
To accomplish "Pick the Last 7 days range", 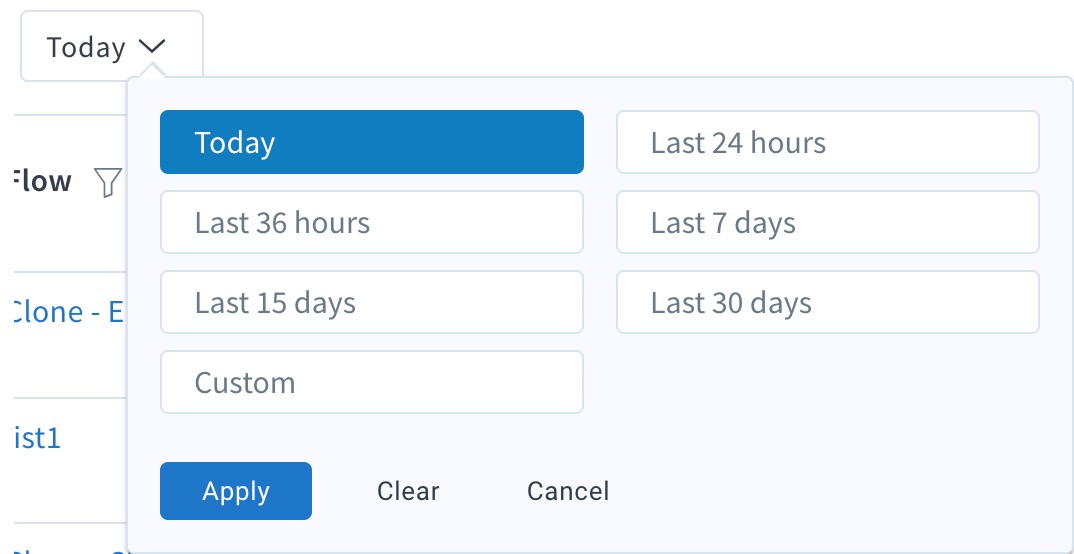I will coord(828,222).
